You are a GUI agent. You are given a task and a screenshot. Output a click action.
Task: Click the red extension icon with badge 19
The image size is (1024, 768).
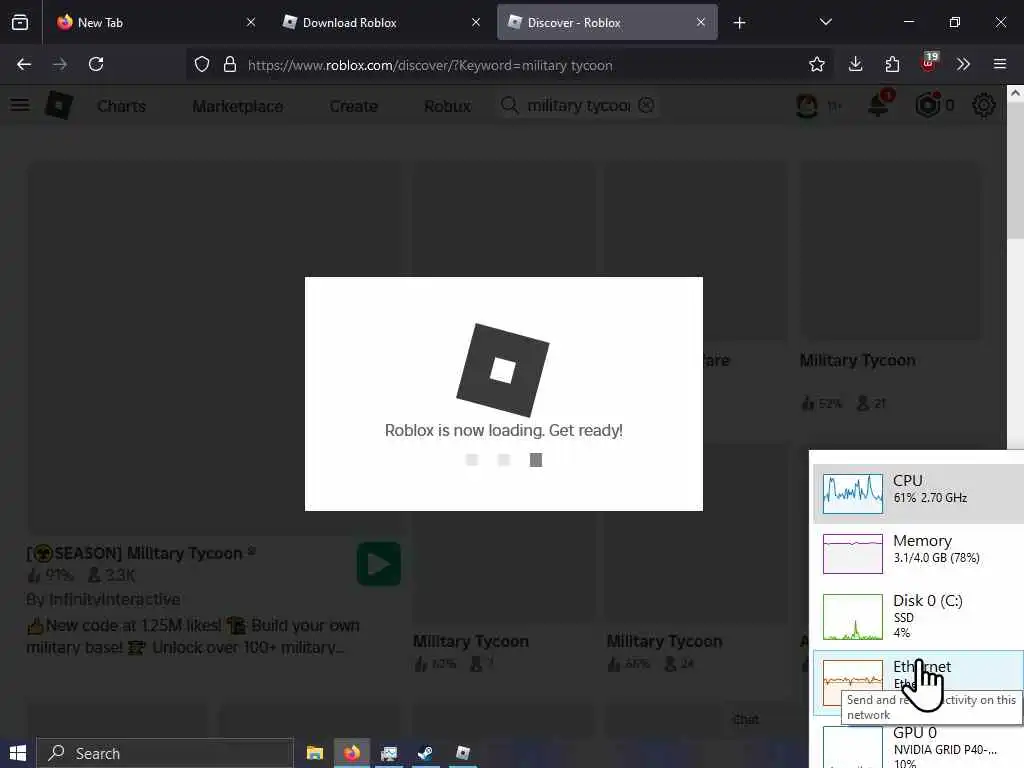pyautogui.click(x=929, y=63)
